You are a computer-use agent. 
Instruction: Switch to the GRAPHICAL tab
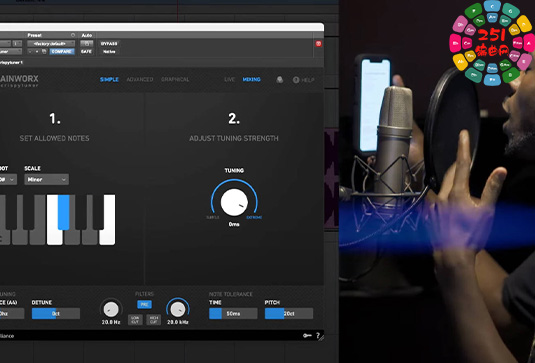tap(175, 79)
